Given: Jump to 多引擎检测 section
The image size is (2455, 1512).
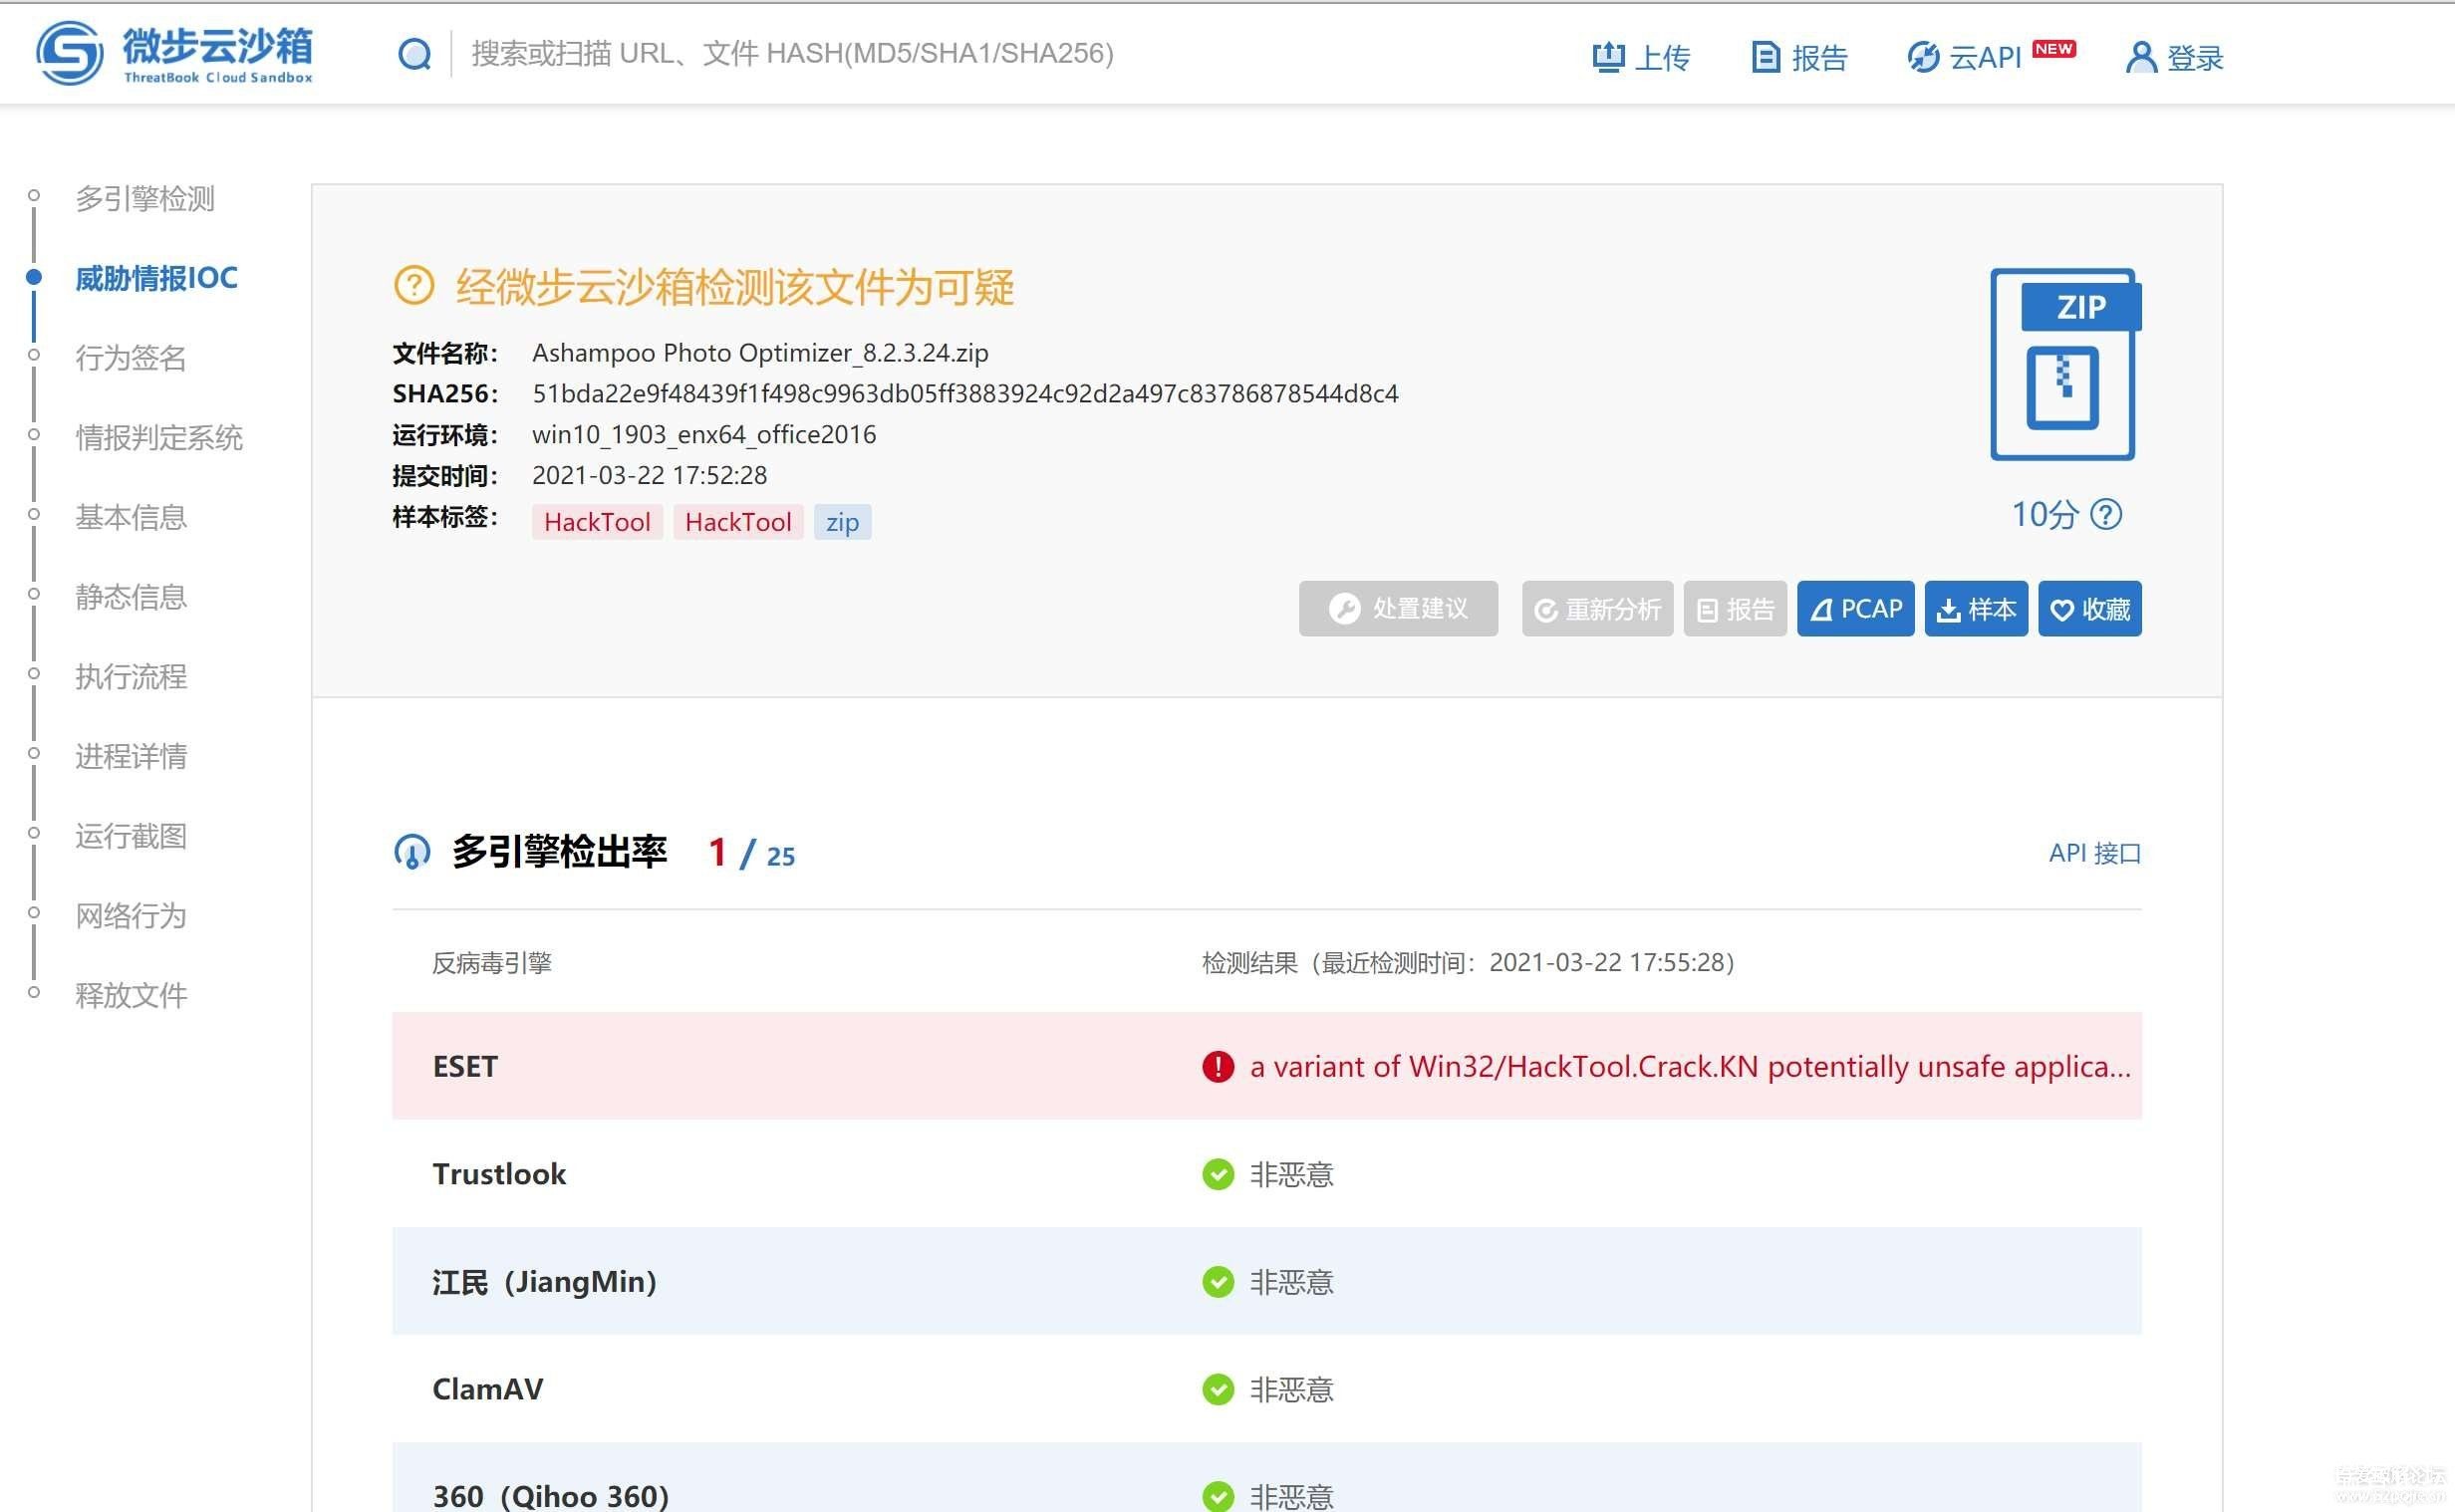Looking at the screenshot, I should (x=145, y=198).
